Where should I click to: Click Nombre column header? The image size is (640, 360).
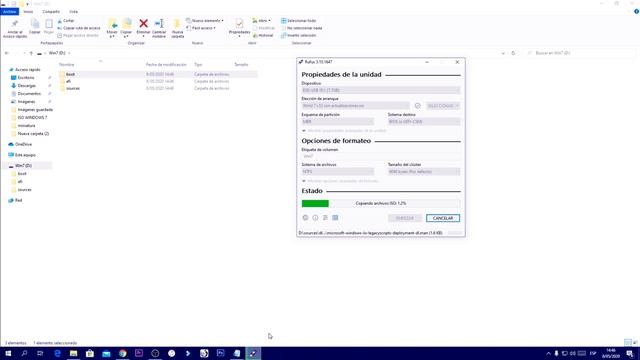[x=67, y=64]
